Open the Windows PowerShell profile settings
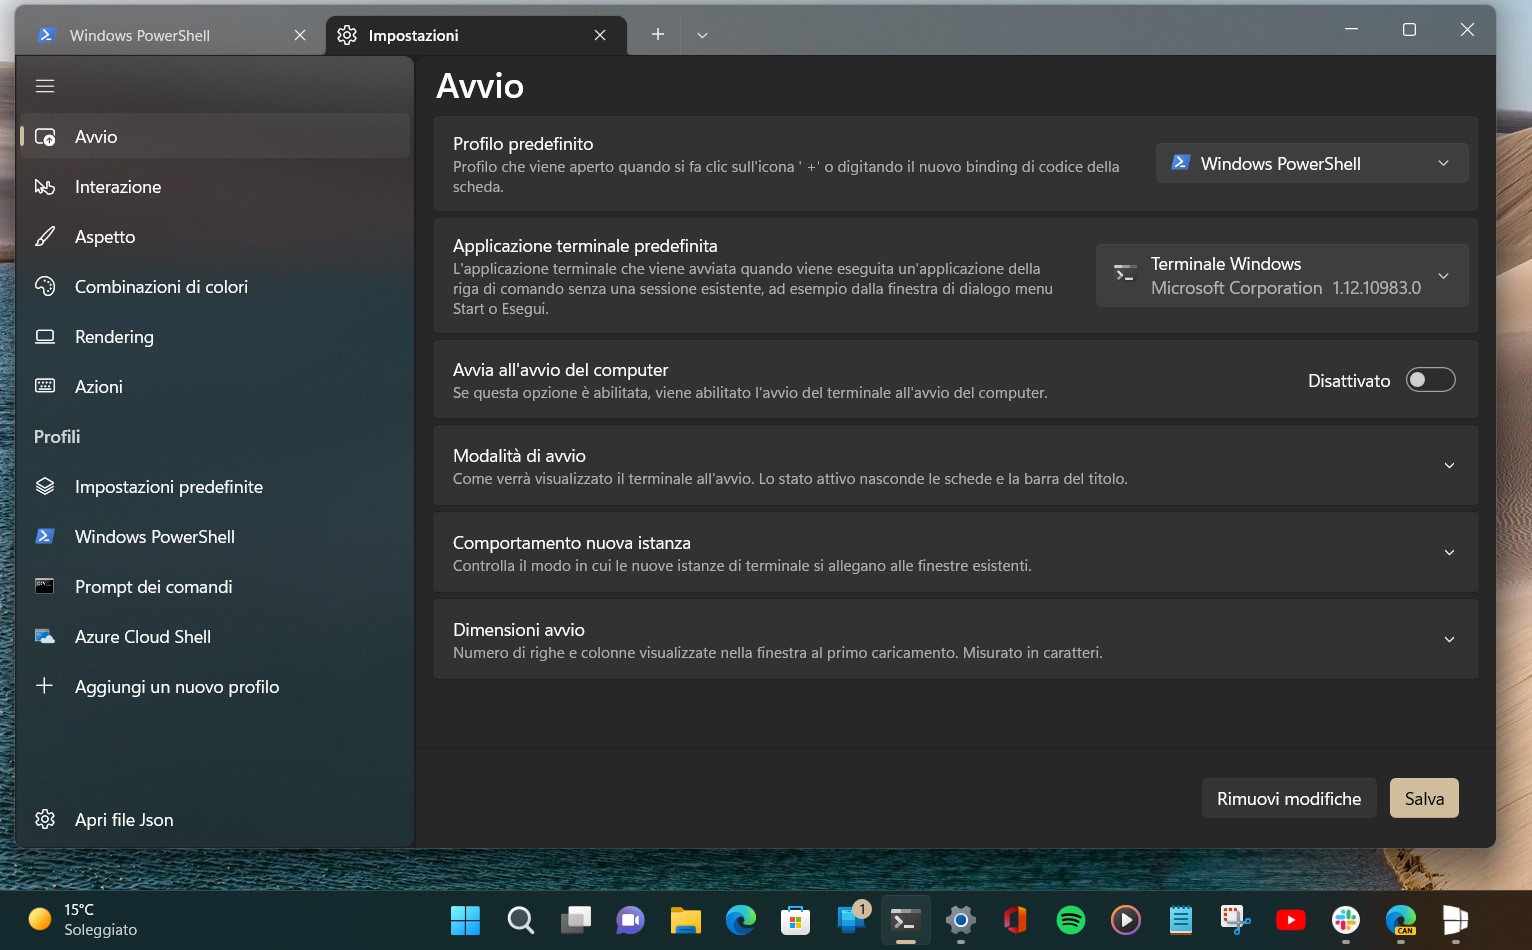This screenshot has width=1532, height=950. tap(215, 536)
